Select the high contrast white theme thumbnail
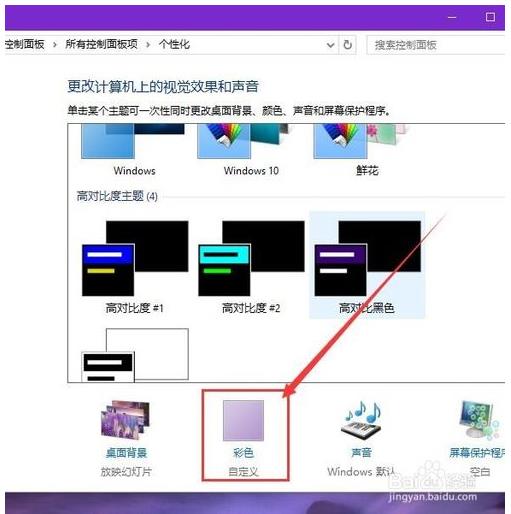 tap(135, 355)
